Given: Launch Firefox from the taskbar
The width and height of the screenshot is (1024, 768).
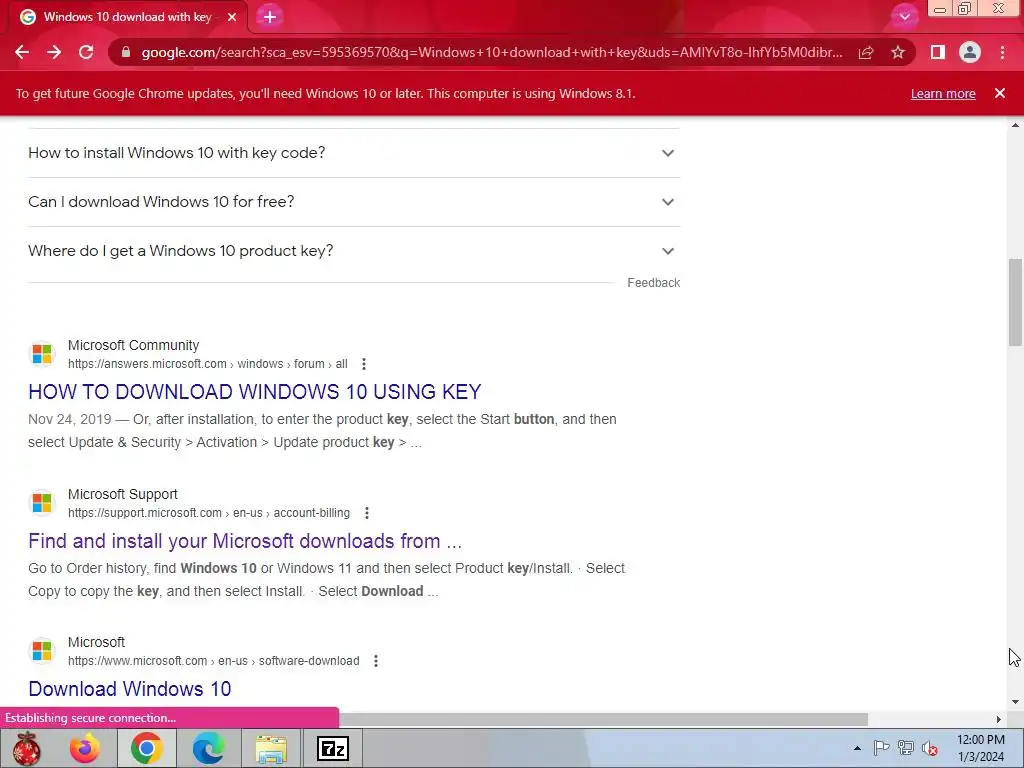Looking at the screenshot, I should 86,748.
